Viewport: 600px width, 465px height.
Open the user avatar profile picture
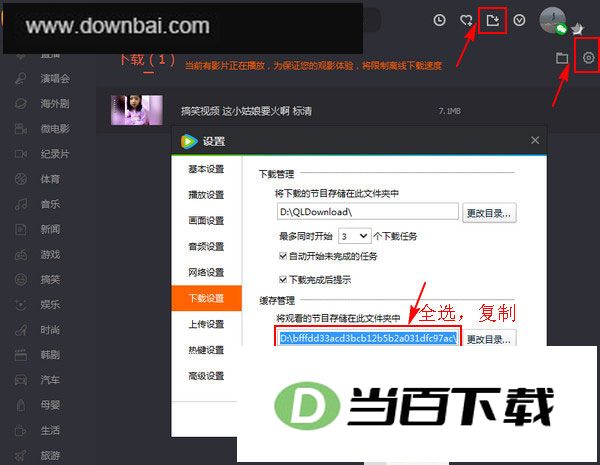pos(552,20)
